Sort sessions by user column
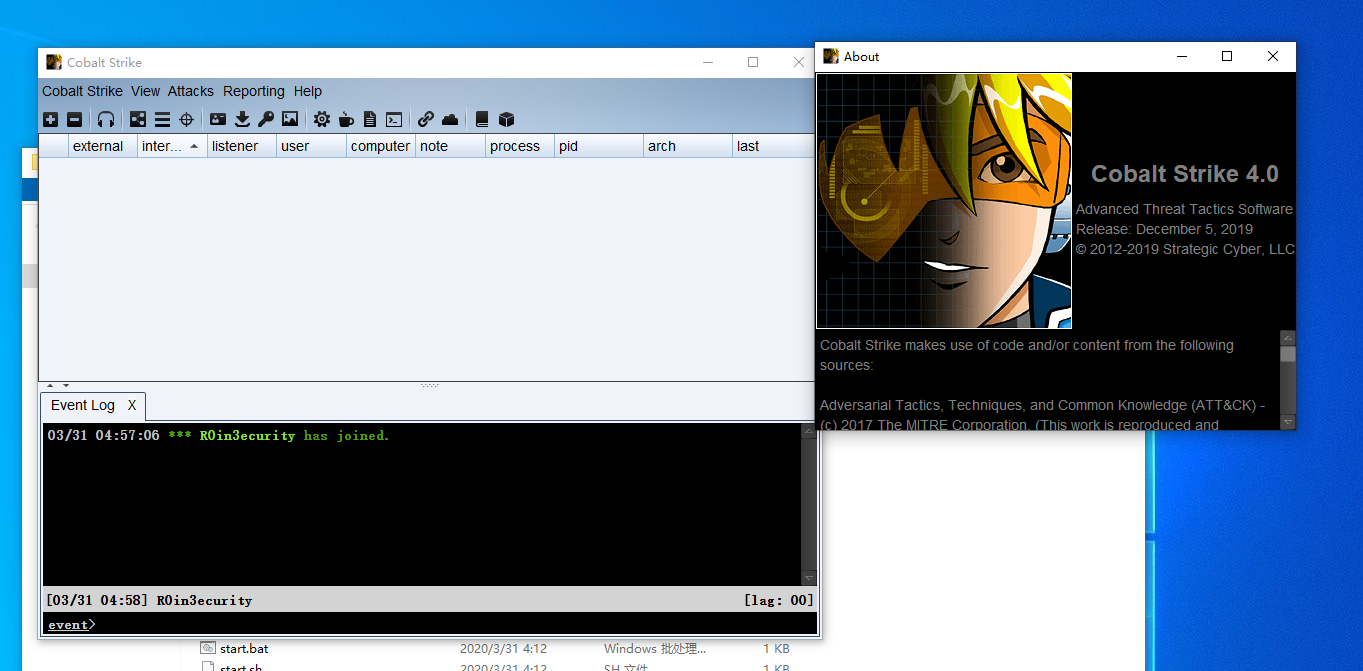The width and height of the screenshot is (1363, 671). [312, 146]
